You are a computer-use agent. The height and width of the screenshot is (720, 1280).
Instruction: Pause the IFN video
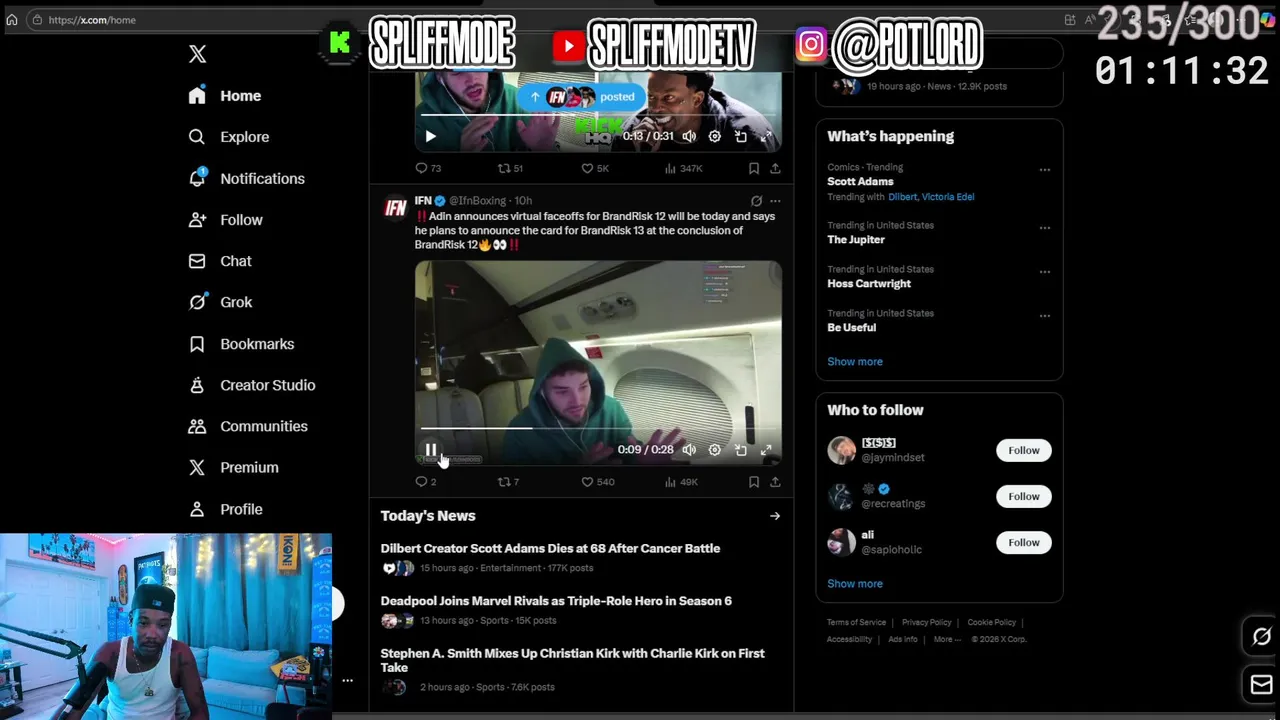coord(430,450)
